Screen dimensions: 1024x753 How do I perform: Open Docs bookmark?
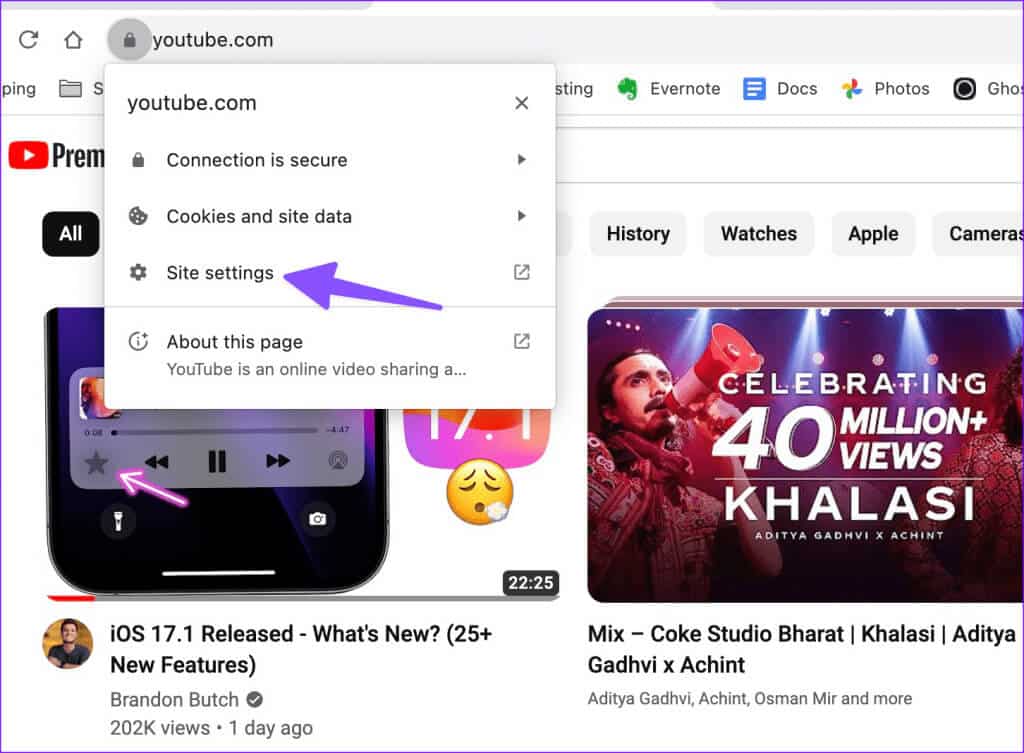tap(780, 89)
